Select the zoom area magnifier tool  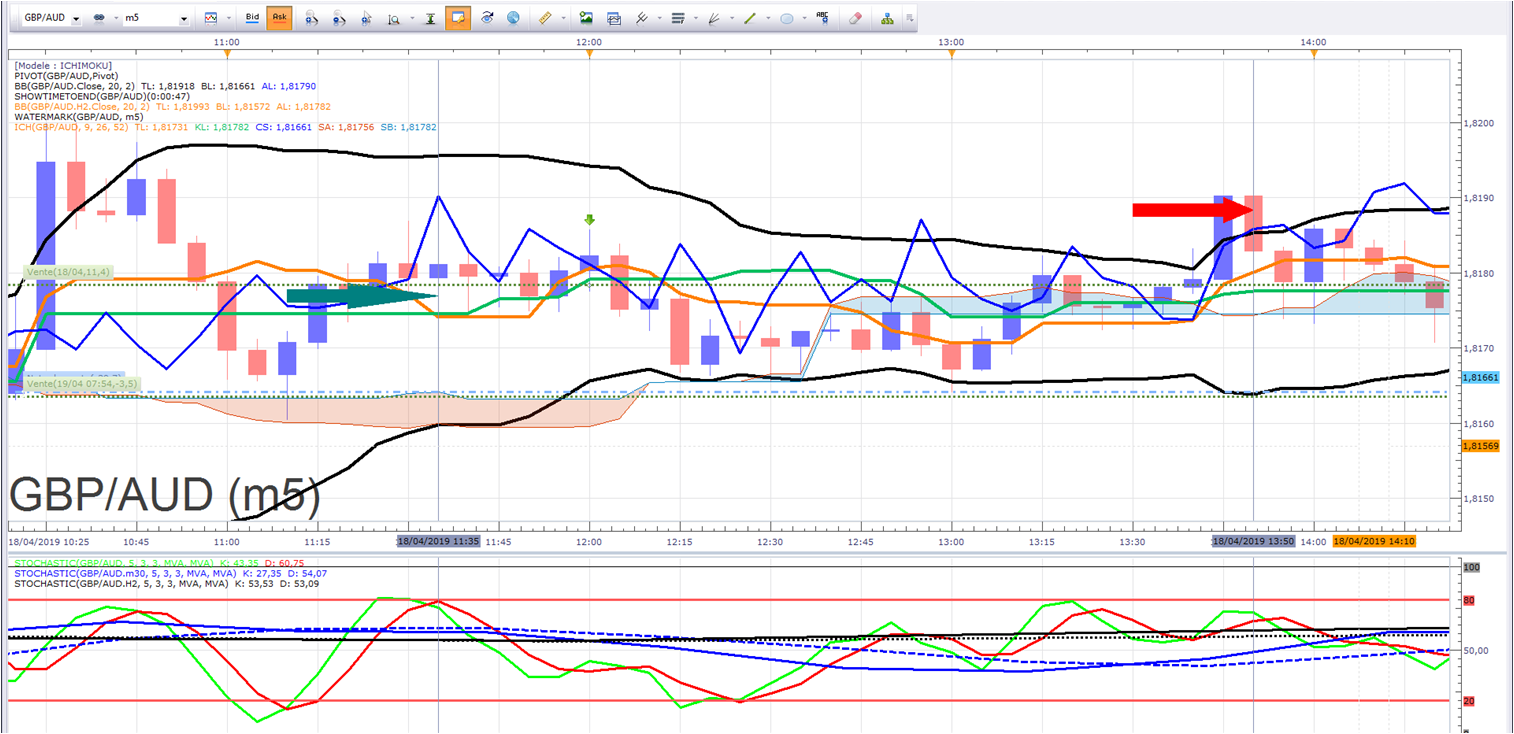click(x=394, y=18)
